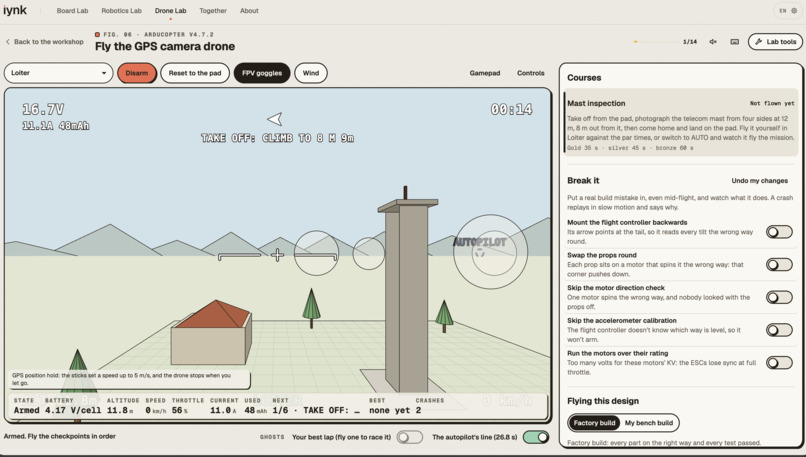This screenshot has height=457, width=806.
Task: Open the Robotics Lab tab
Action: [121, 10]
